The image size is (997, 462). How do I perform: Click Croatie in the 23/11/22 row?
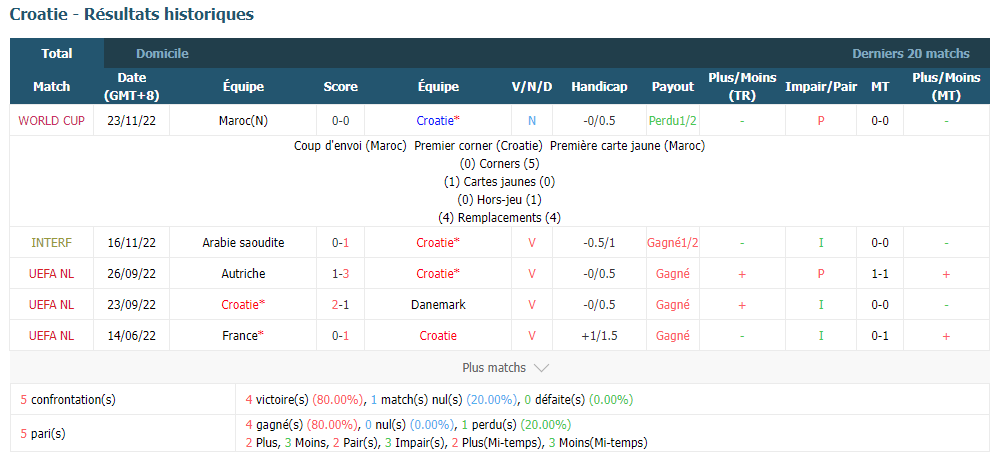tap(438, 121)
